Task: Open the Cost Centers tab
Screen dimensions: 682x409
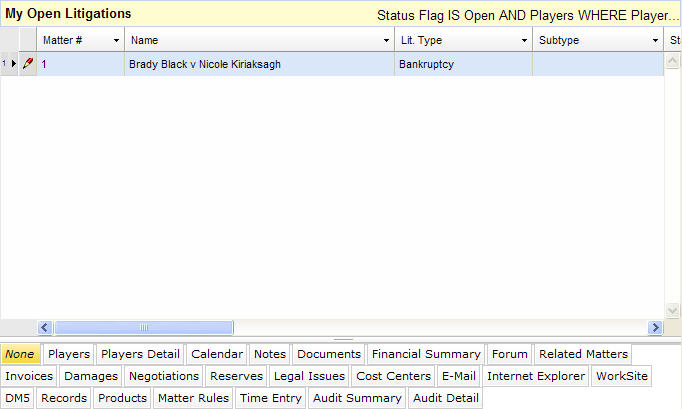Action: pos(393,375)
